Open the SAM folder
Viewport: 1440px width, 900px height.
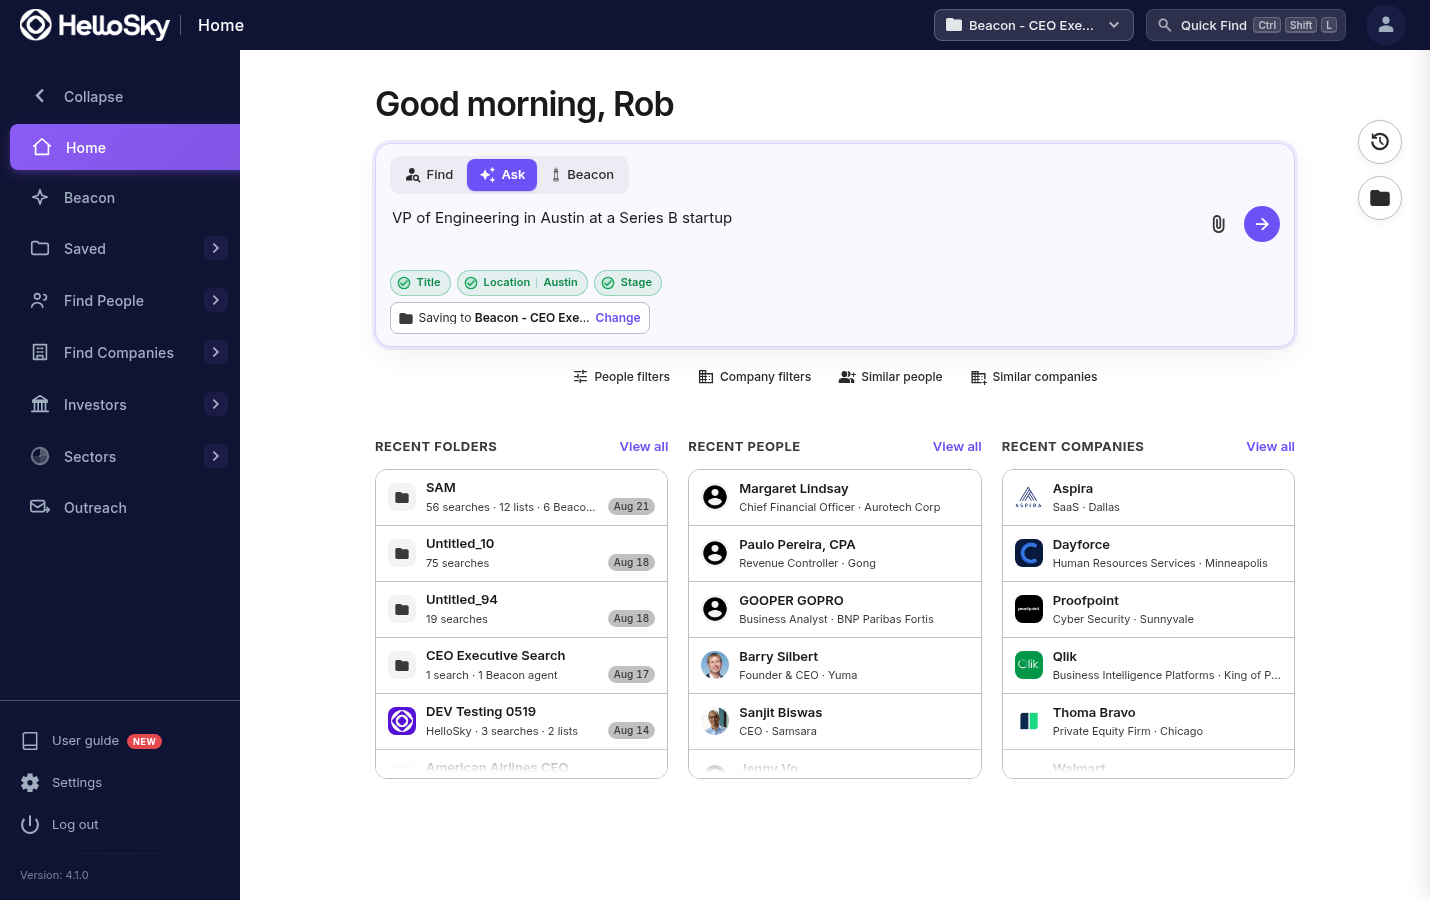[x=521, y=498]
